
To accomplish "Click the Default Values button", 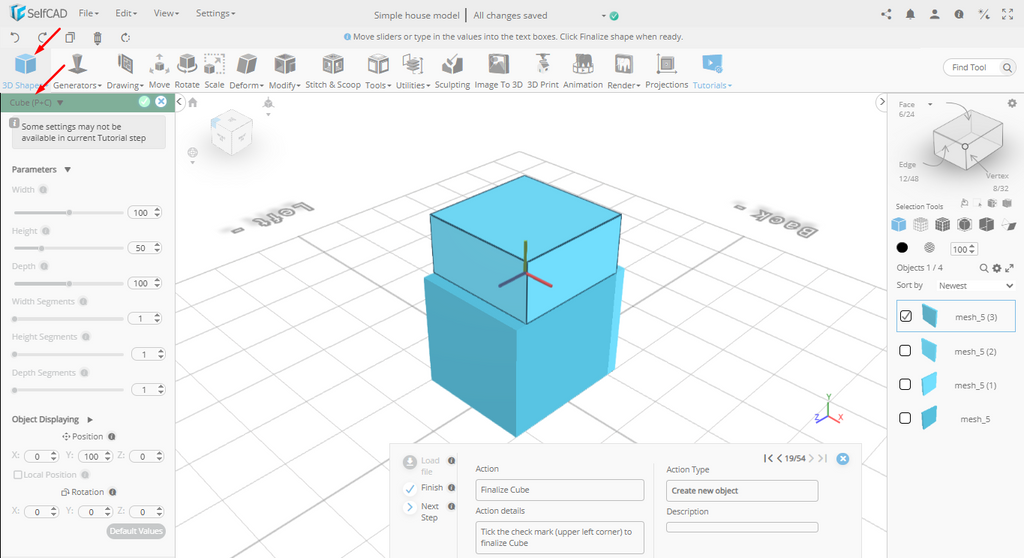I will (x=136, y=531).
